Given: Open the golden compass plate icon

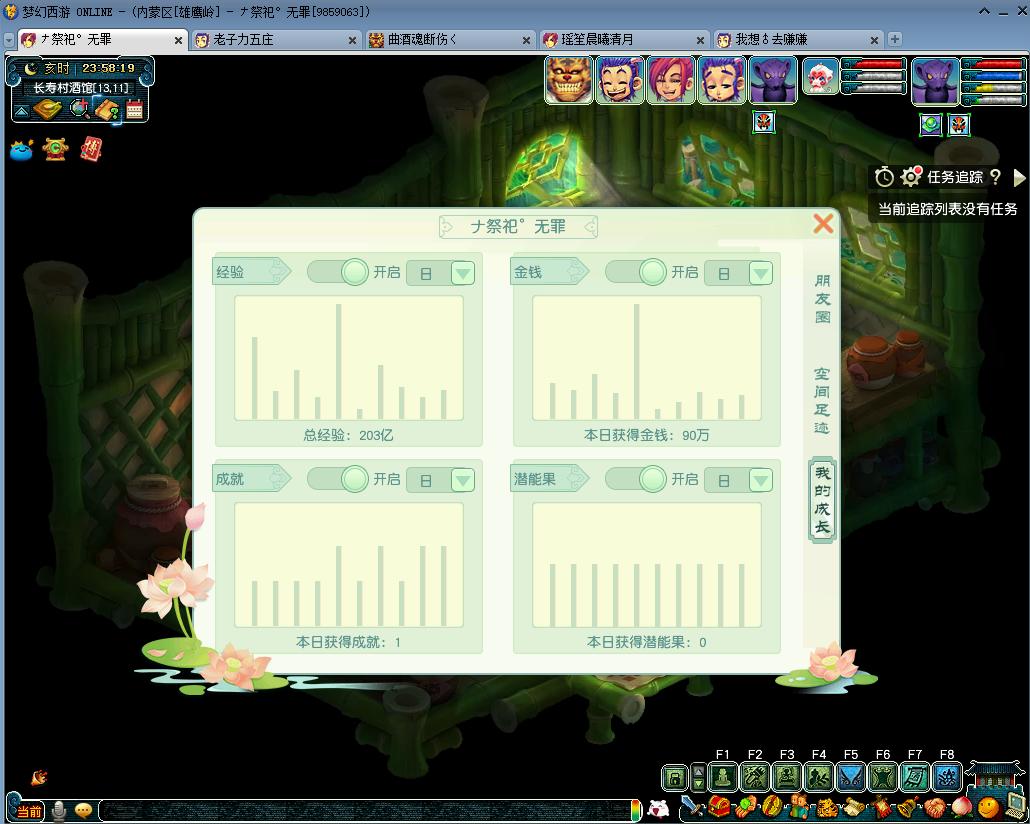Looking at the screenshot, I should click(x=47, y=108).
